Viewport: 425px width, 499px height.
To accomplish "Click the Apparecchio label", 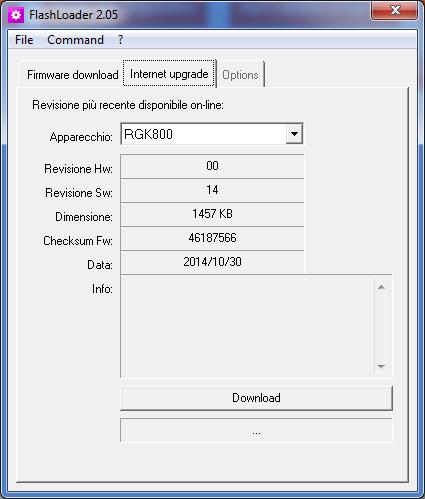I will 81,137.
